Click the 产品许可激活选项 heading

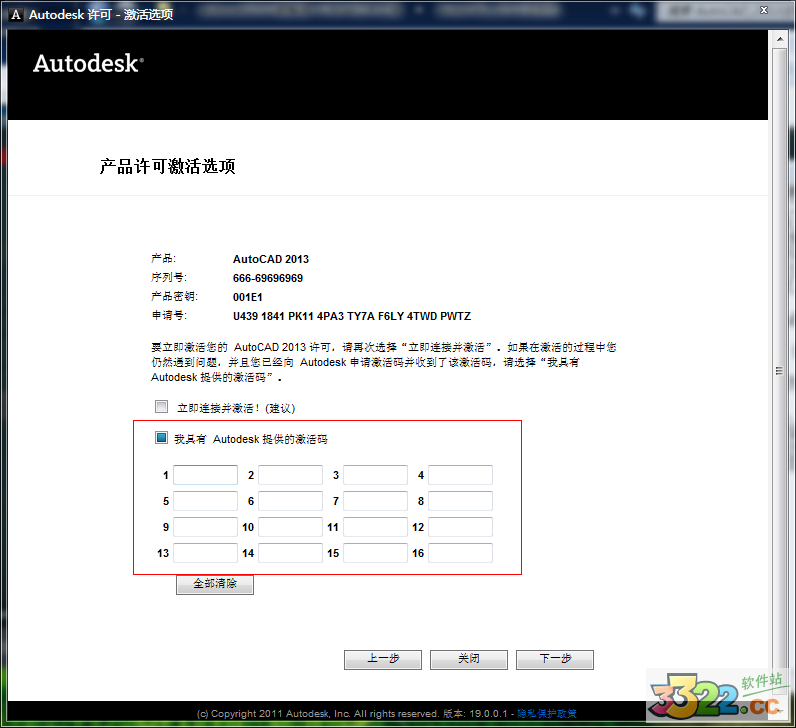tap(168, 167)
